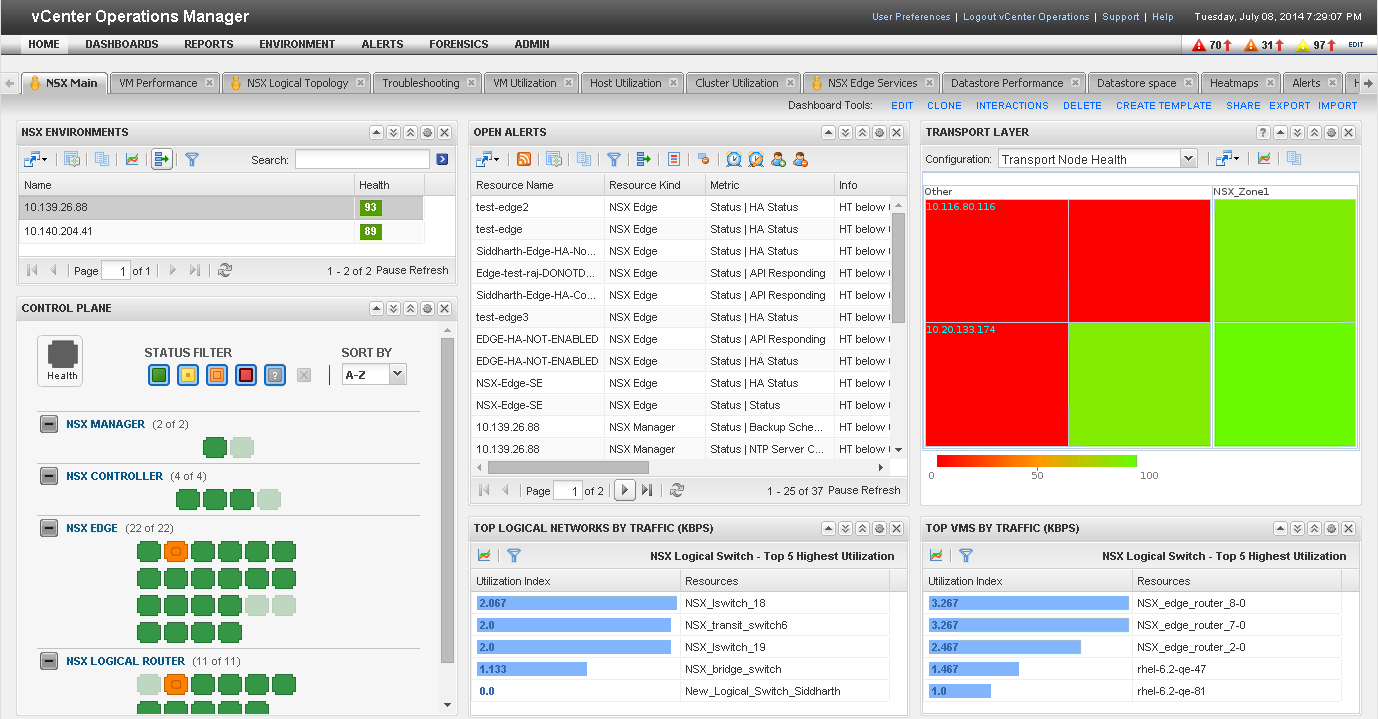The width and height of the screenshot is (1378, 719).
Task: Click the suspend user icon in Open Alerts toolbar
Action: click(x=799, y=159)
